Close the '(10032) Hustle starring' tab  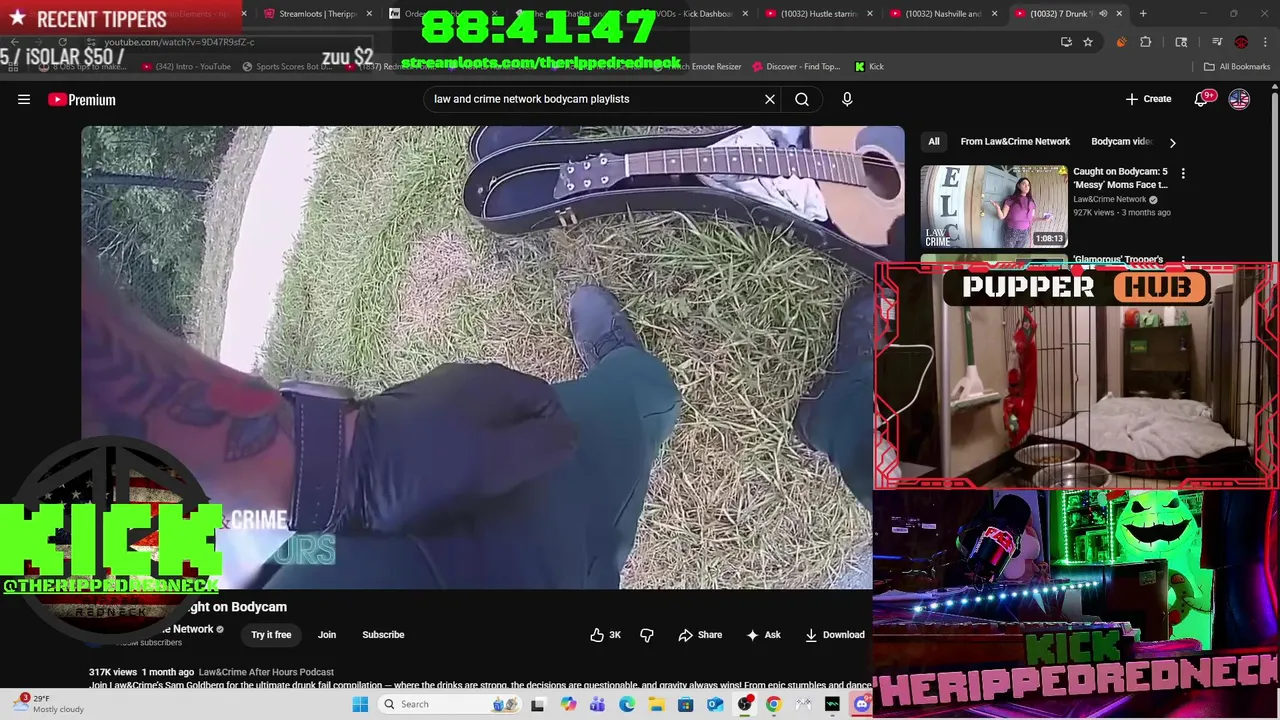[870, 14]
